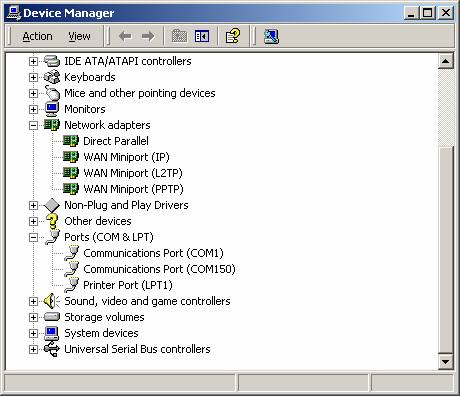Click the IDE ATA/ATAPI controllers icon
Image resolution: width=460 pixels, height=396 pixels.
[52, 61]
